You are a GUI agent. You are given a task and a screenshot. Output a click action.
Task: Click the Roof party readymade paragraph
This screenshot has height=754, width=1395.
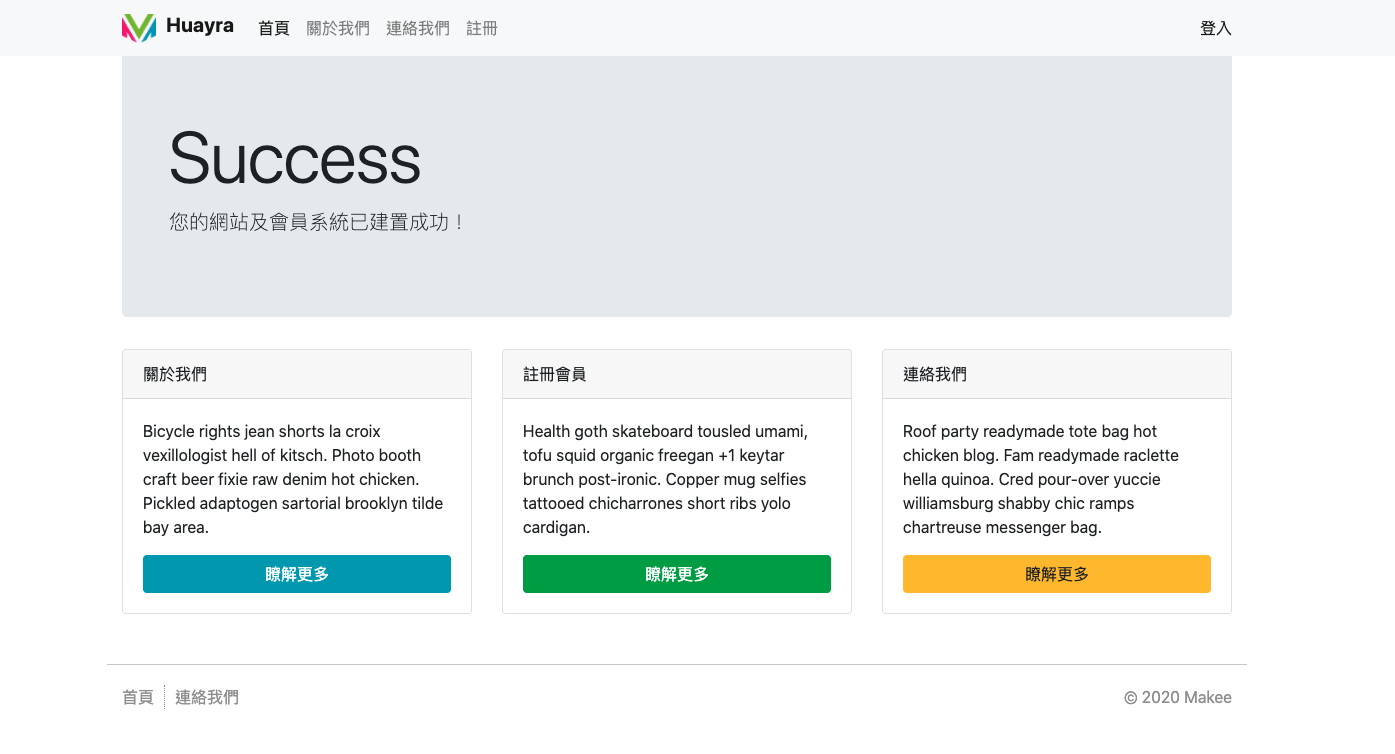1041,479
